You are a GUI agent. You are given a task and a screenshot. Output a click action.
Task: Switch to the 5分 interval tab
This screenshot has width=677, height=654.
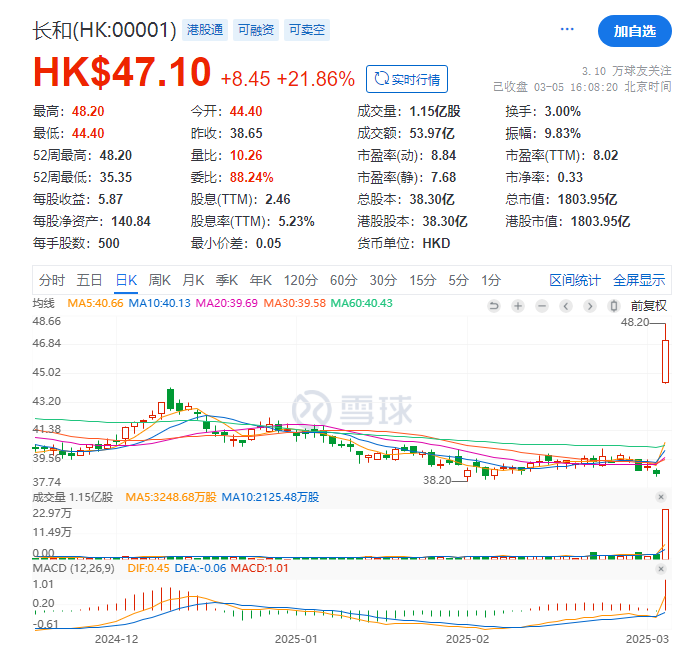(458, 280)
